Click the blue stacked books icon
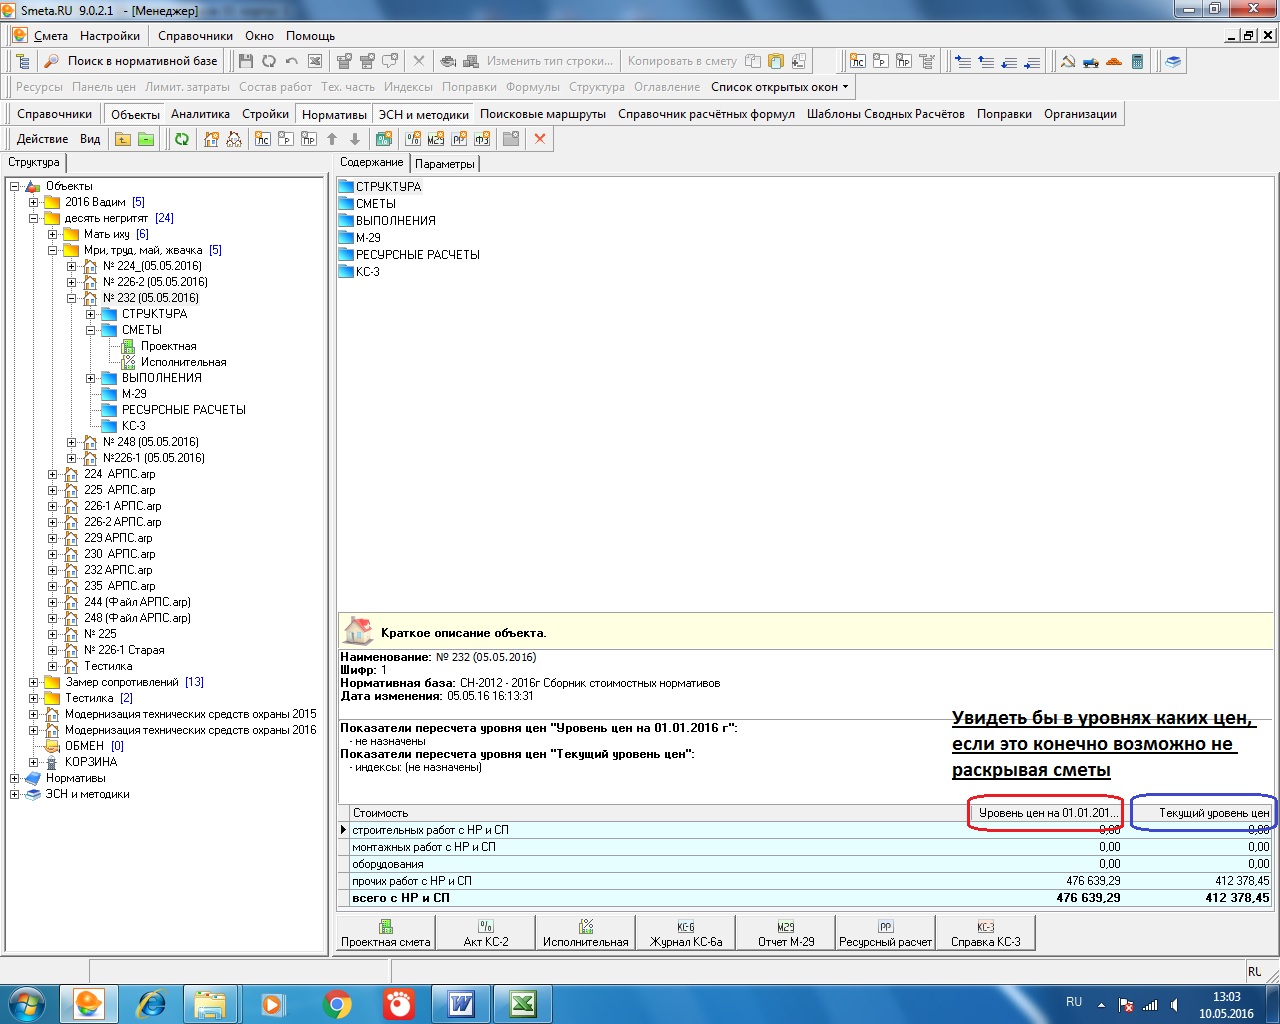The image size is (1280, 1024). click(1173, 61)
